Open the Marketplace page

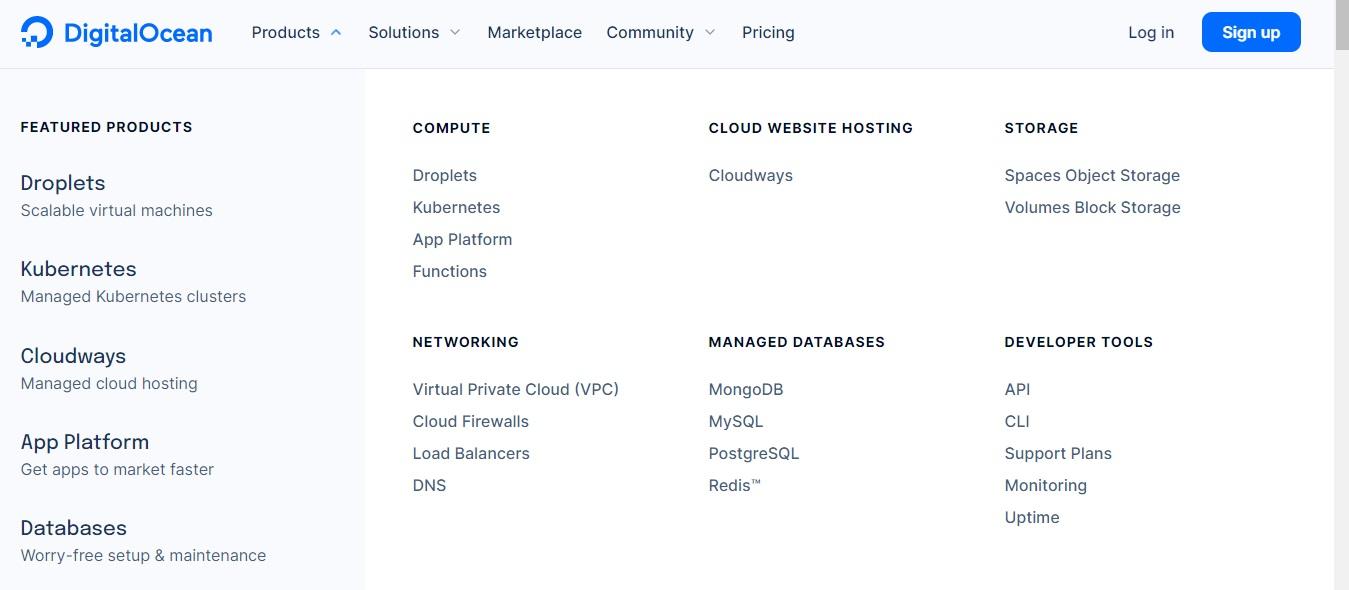(x=534, y=32)
